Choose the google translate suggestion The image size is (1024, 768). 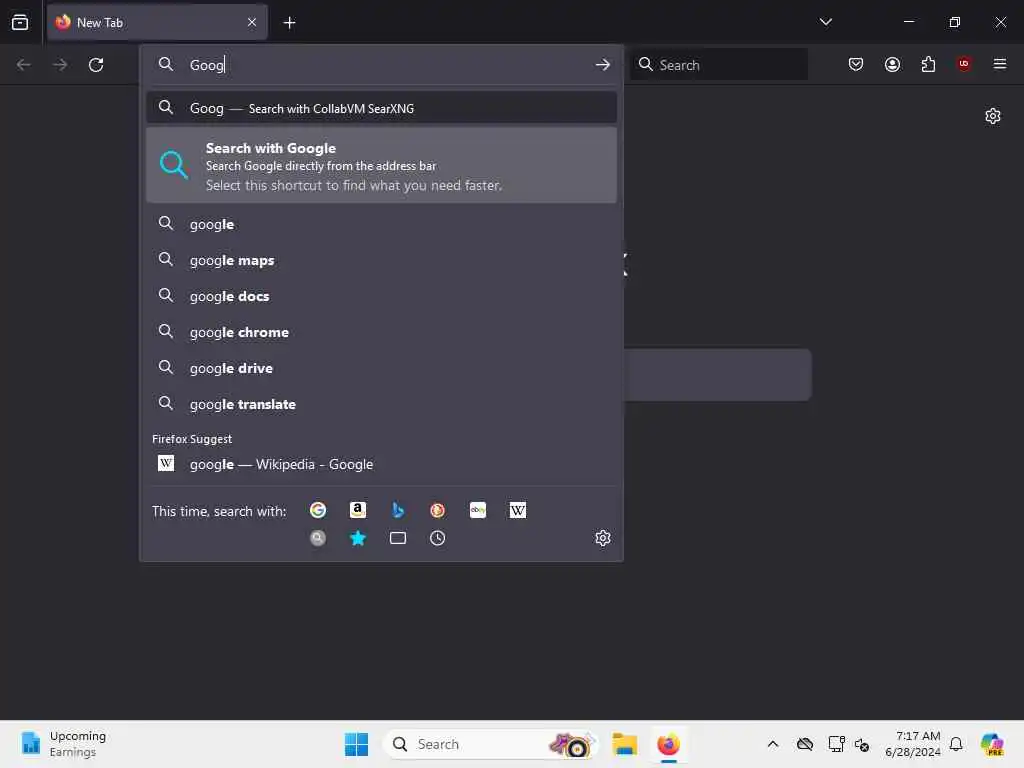pyautogui.click(x=382, y=404)
